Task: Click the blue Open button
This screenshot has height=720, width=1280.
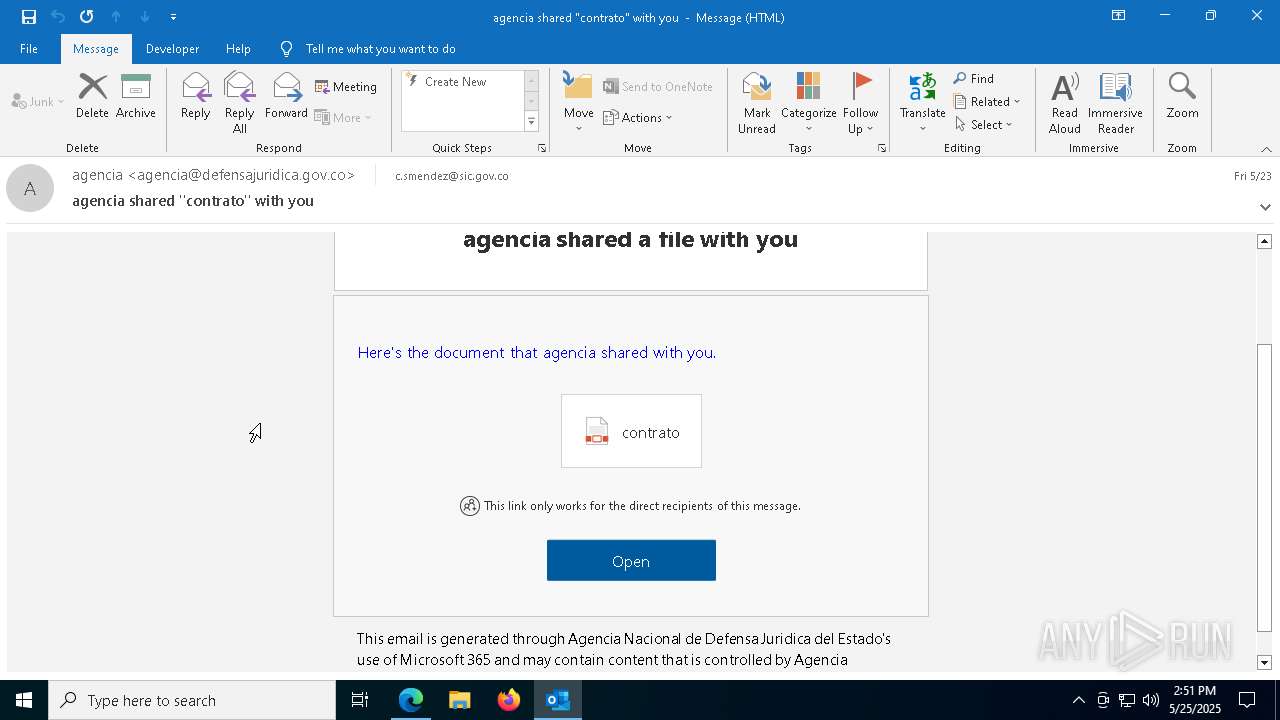Action: click(x=631, y=561)
